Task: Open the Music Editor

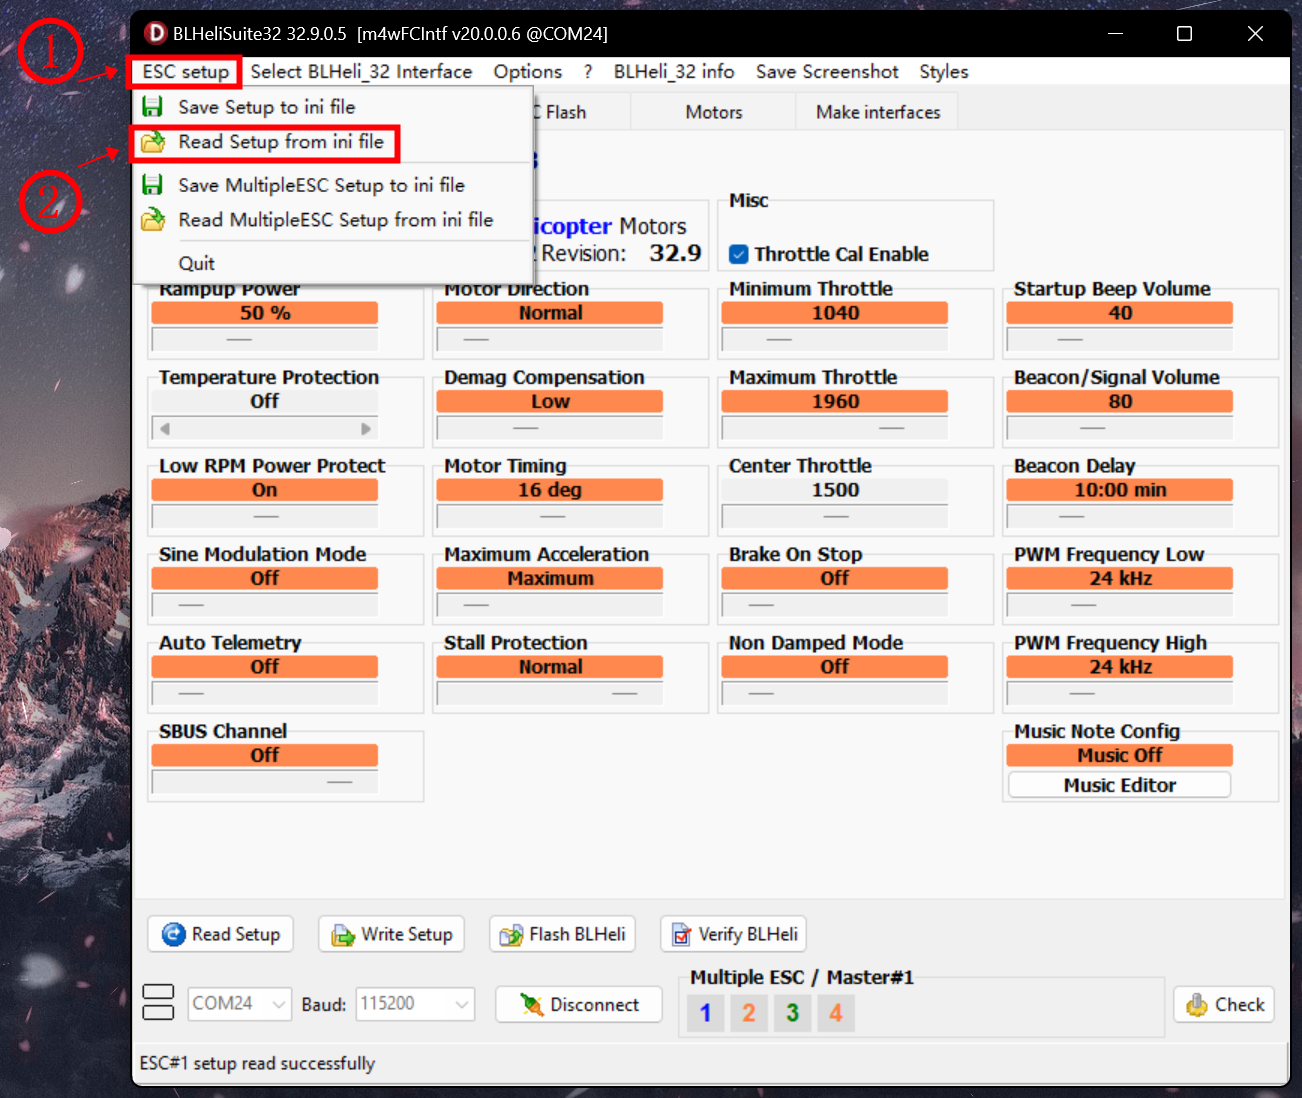Action: [1119, 785]
